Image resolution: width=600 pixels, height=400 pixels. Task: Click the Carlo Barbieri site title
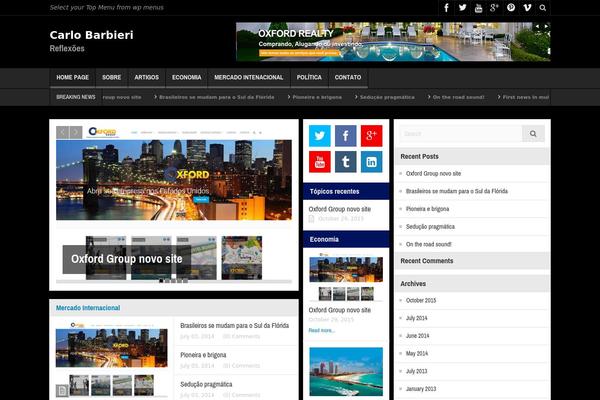coord(91,35)
